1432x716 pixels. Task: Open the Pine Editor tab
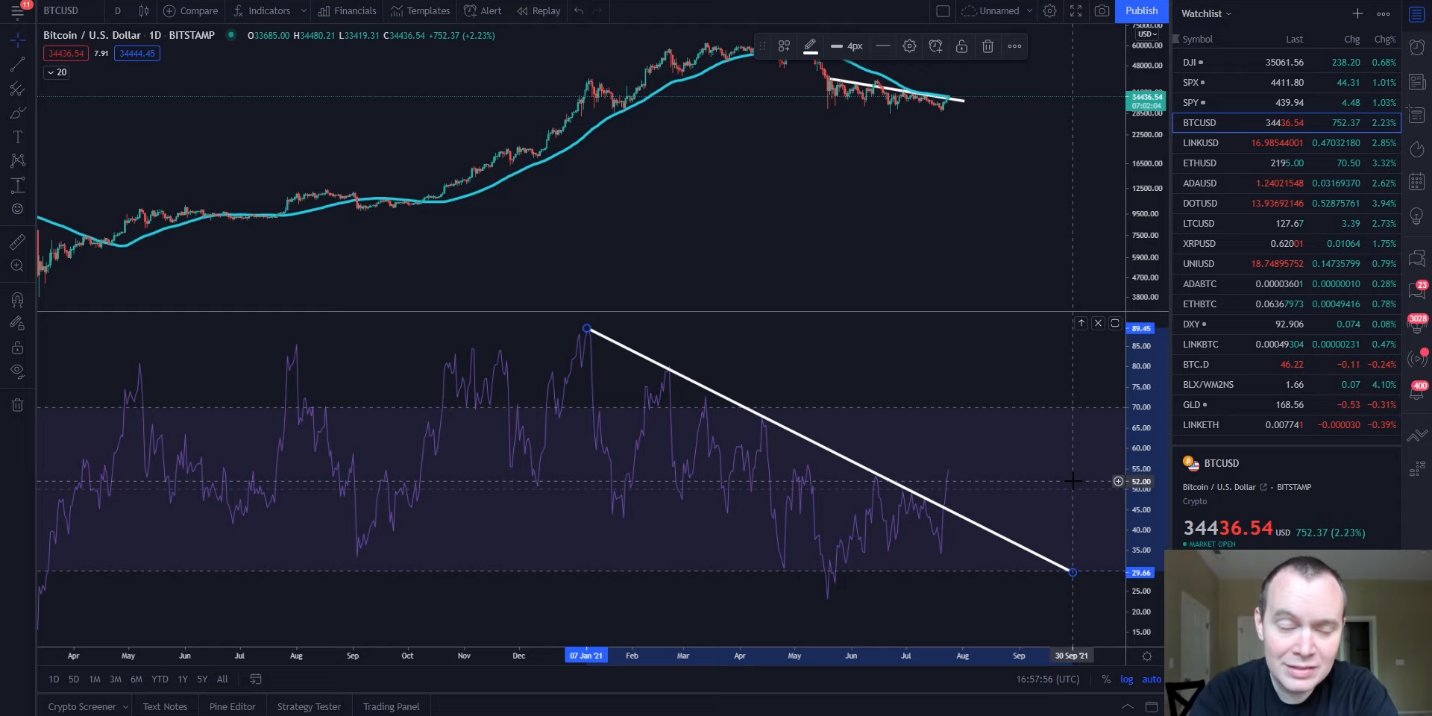coord(232,706)
